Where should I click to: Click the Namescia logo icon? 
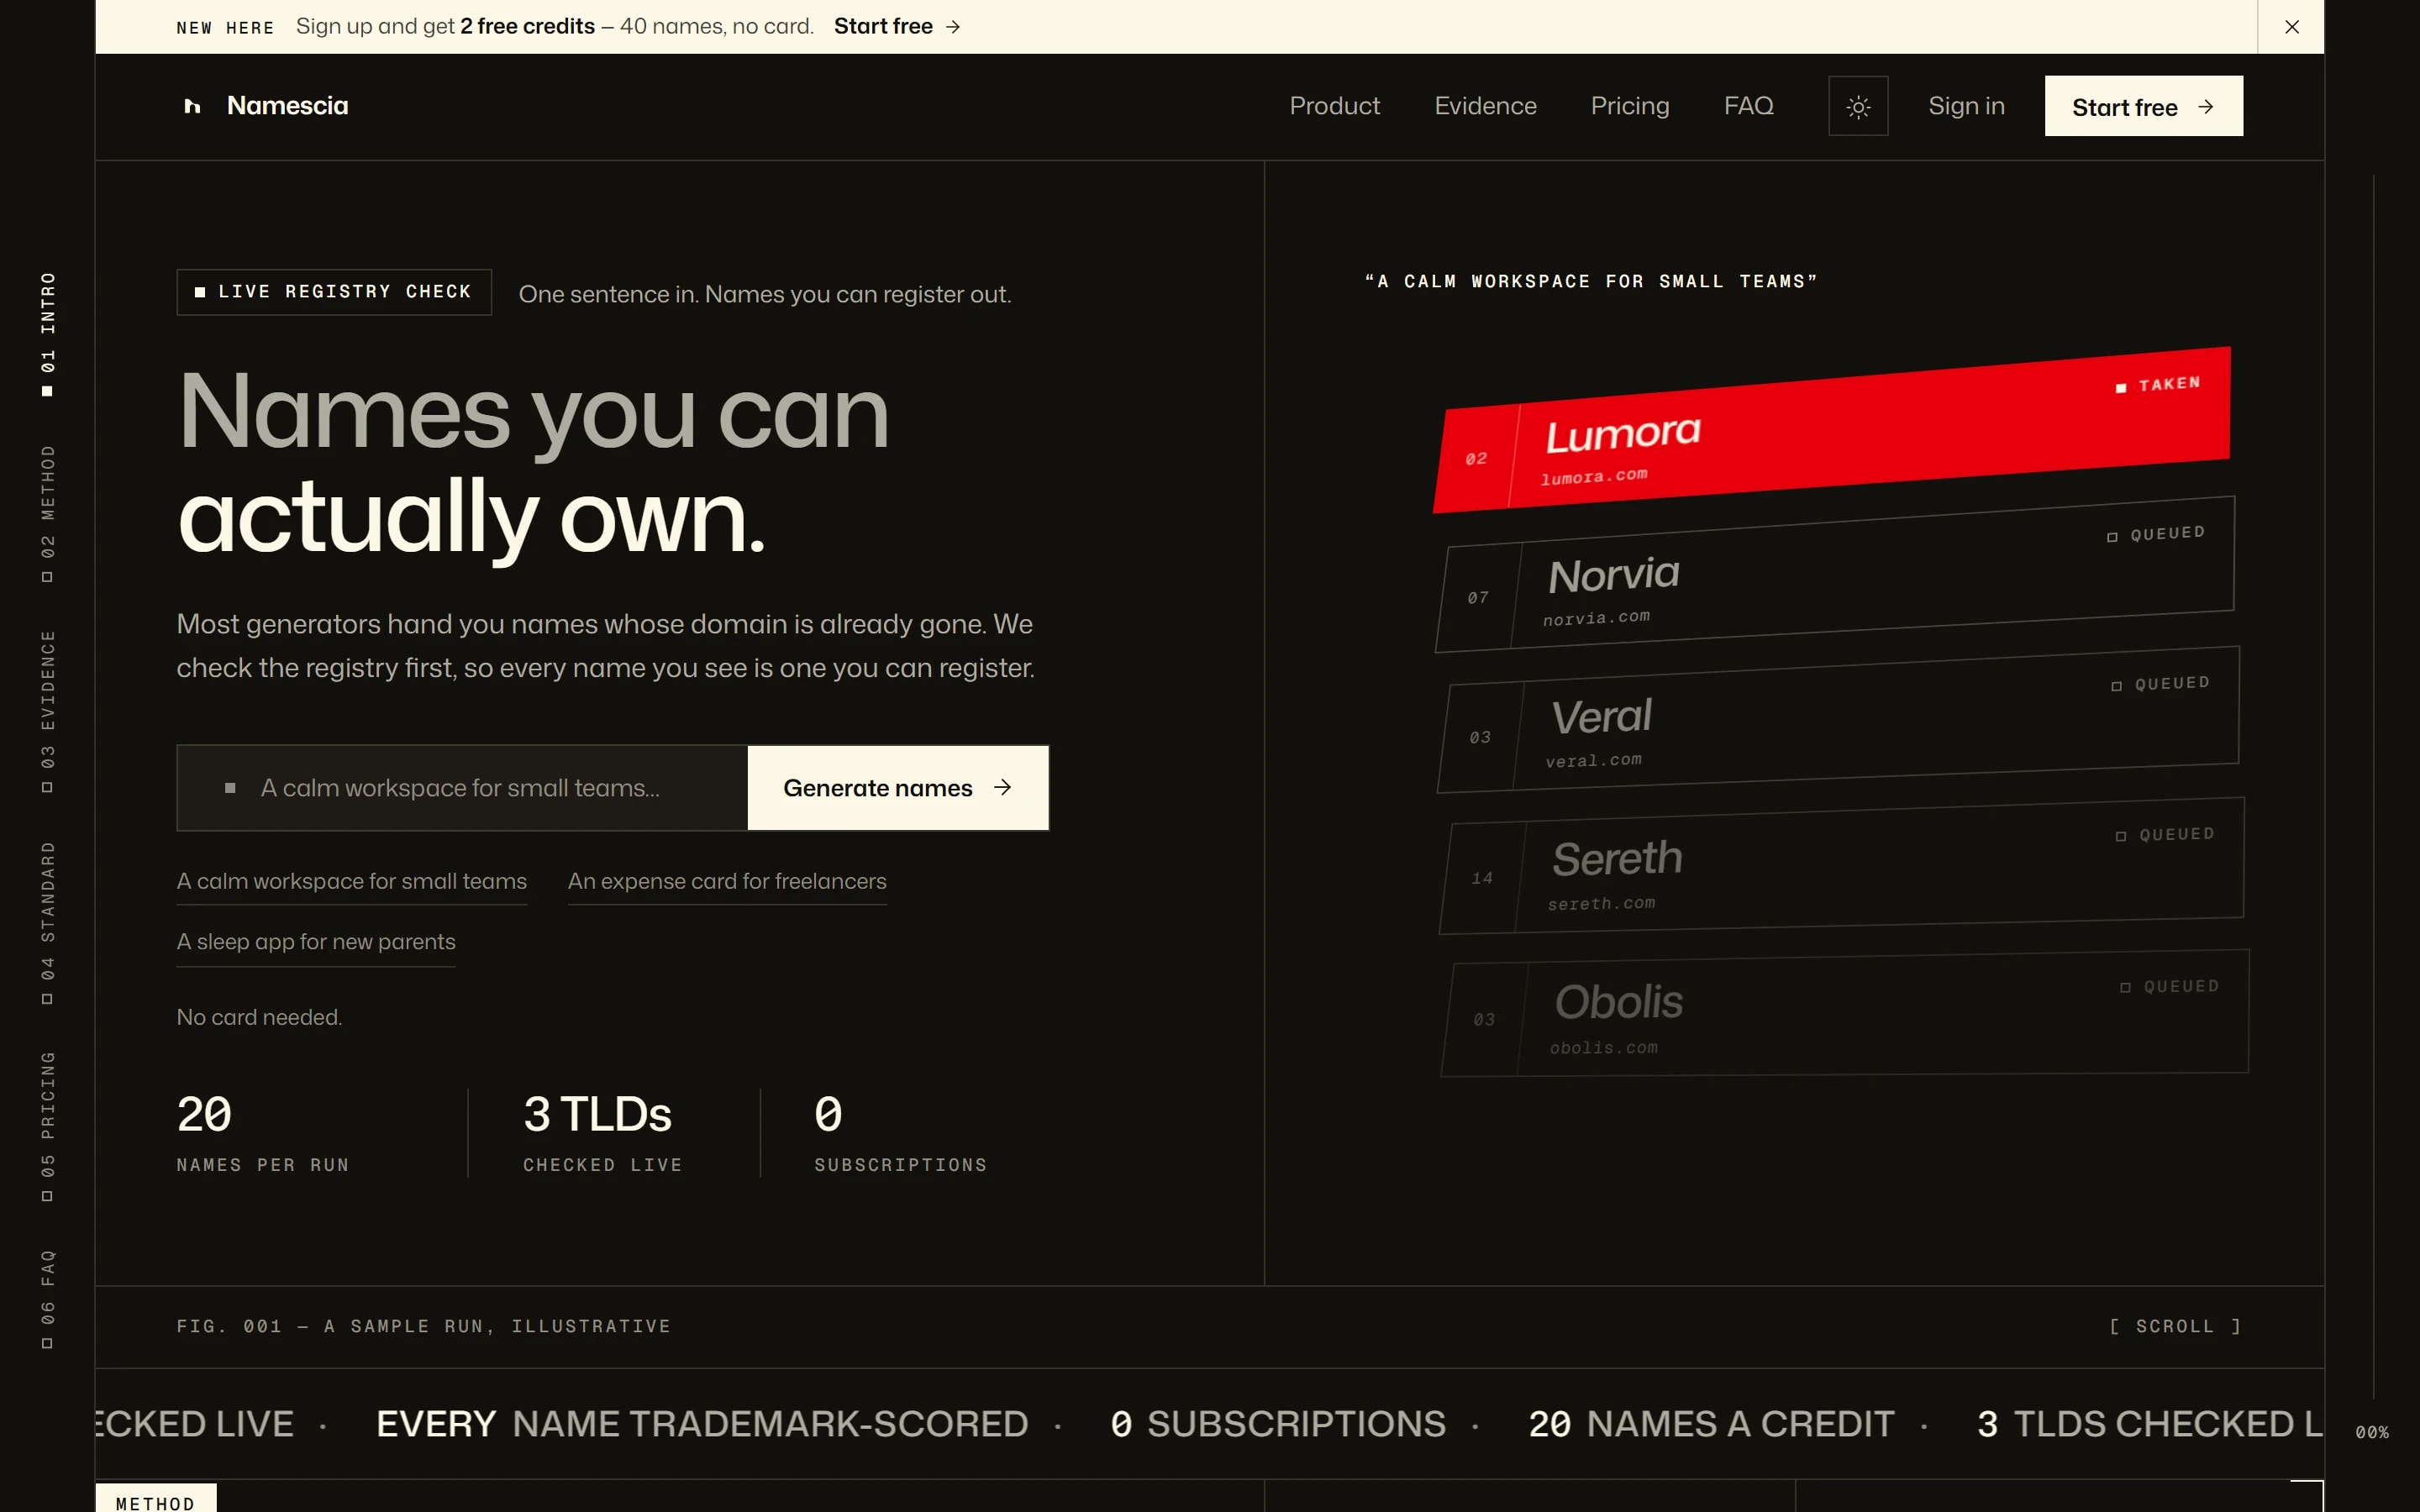point(193,106)
